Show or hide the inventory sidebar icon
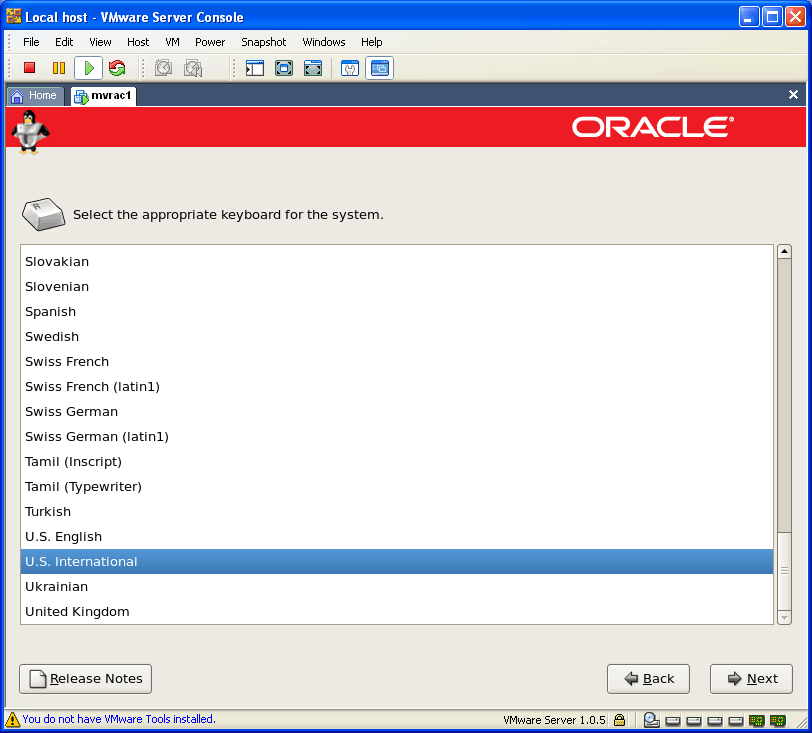This screenshot has height=733, width=812. tap(255, 68)
